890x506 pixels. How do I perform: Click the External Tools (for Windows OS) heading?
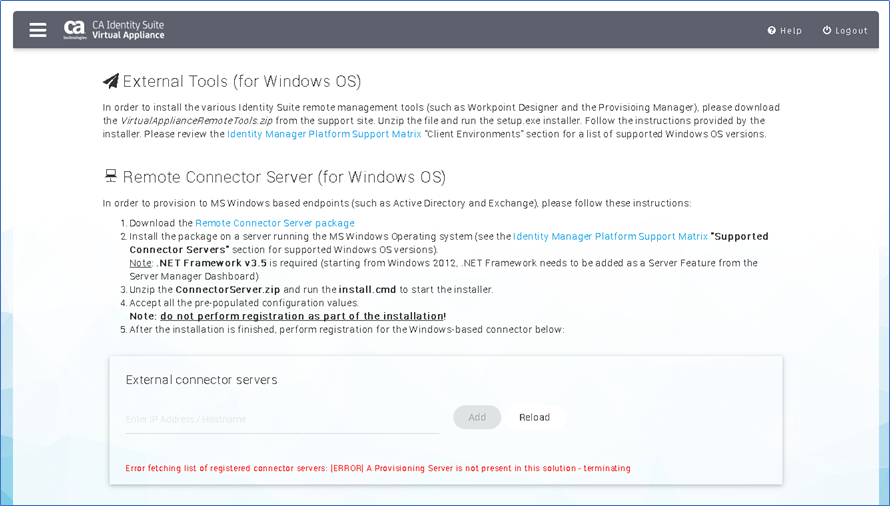(242, 81)
